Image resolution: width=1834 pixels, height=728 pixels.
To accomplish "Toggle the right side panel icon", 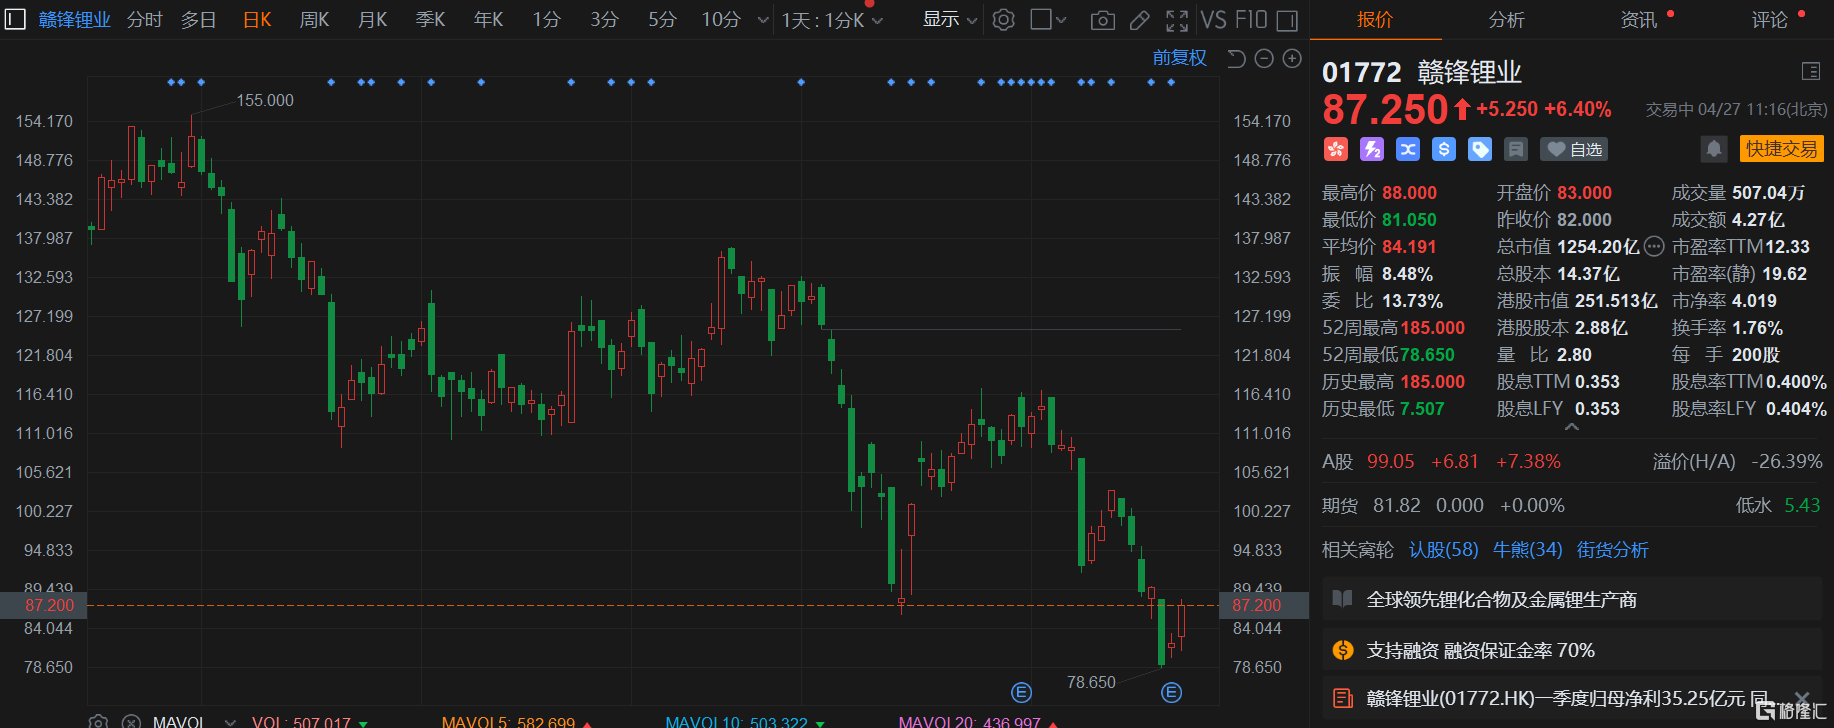I will coord(1288,20).
